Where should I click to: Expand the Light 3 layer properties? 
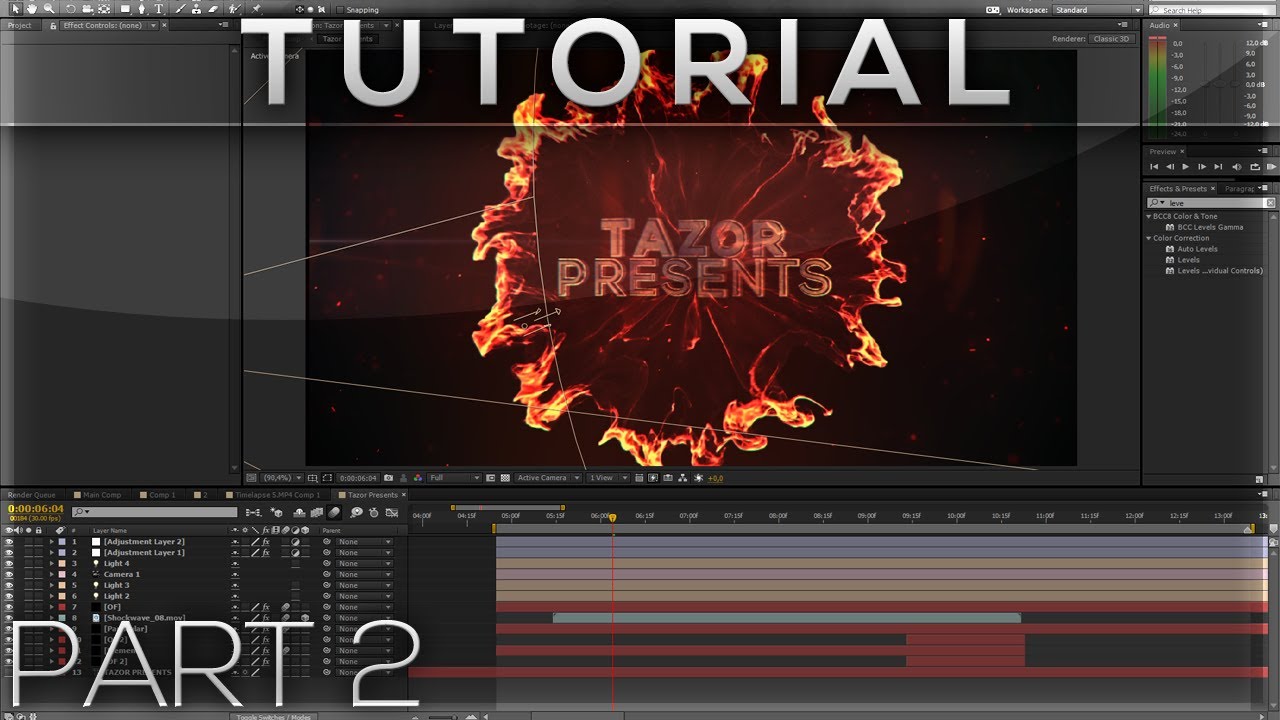[x=52, y=585]
